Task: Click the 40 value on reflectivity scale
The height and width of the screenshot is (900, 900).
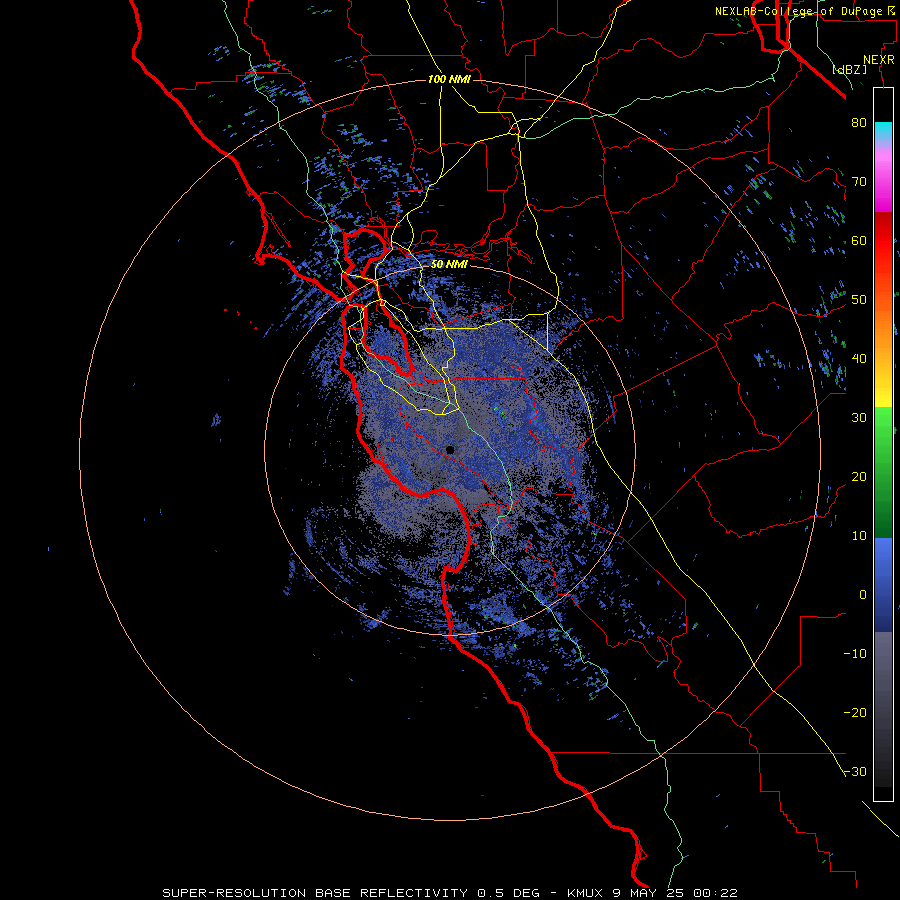Action: pos(859,358)
